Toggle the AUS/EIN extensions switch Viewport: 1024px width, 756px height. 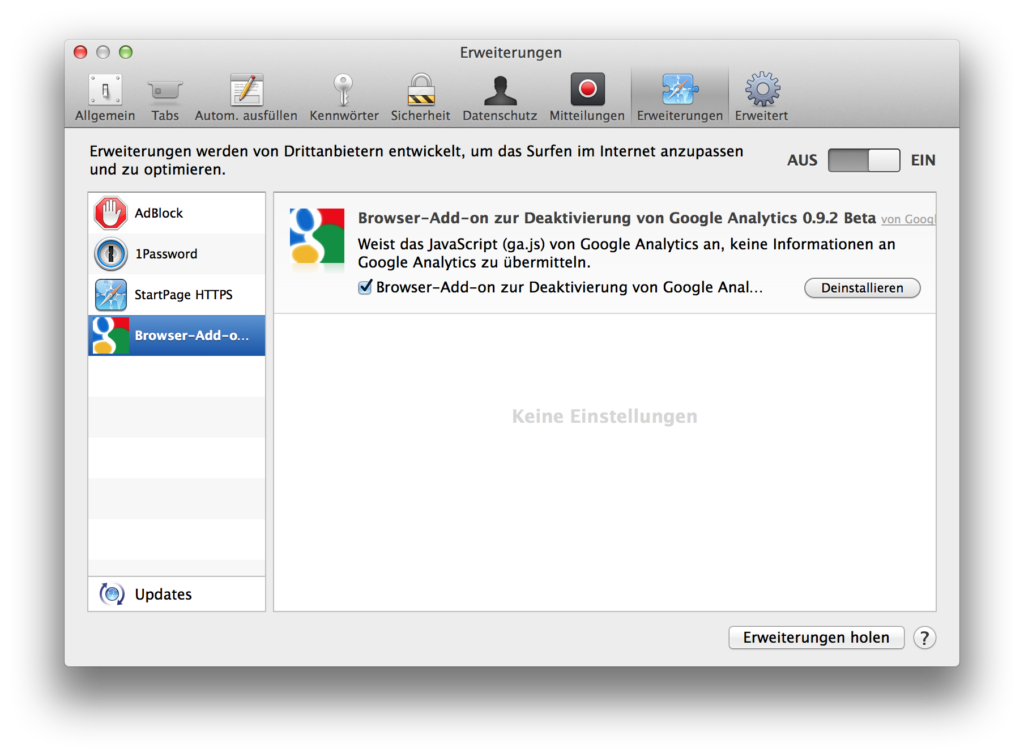[864, 160]
